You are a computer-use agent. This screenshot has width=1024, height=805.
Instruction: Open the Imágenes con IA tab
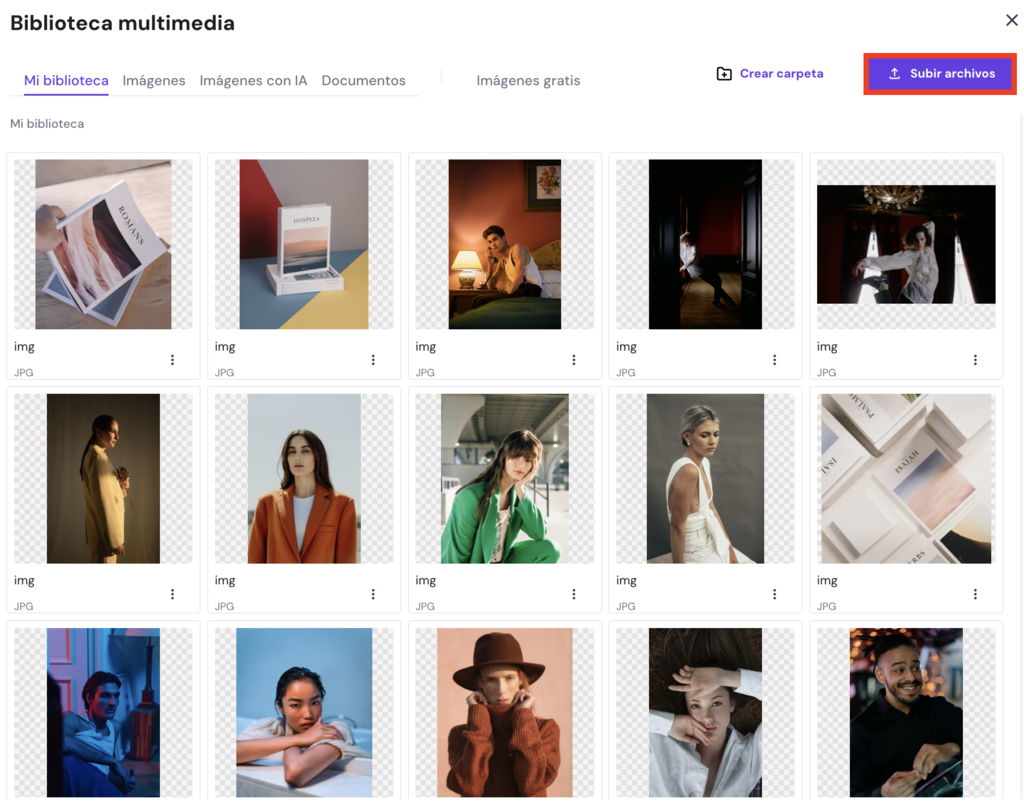[x=252, y=80]
